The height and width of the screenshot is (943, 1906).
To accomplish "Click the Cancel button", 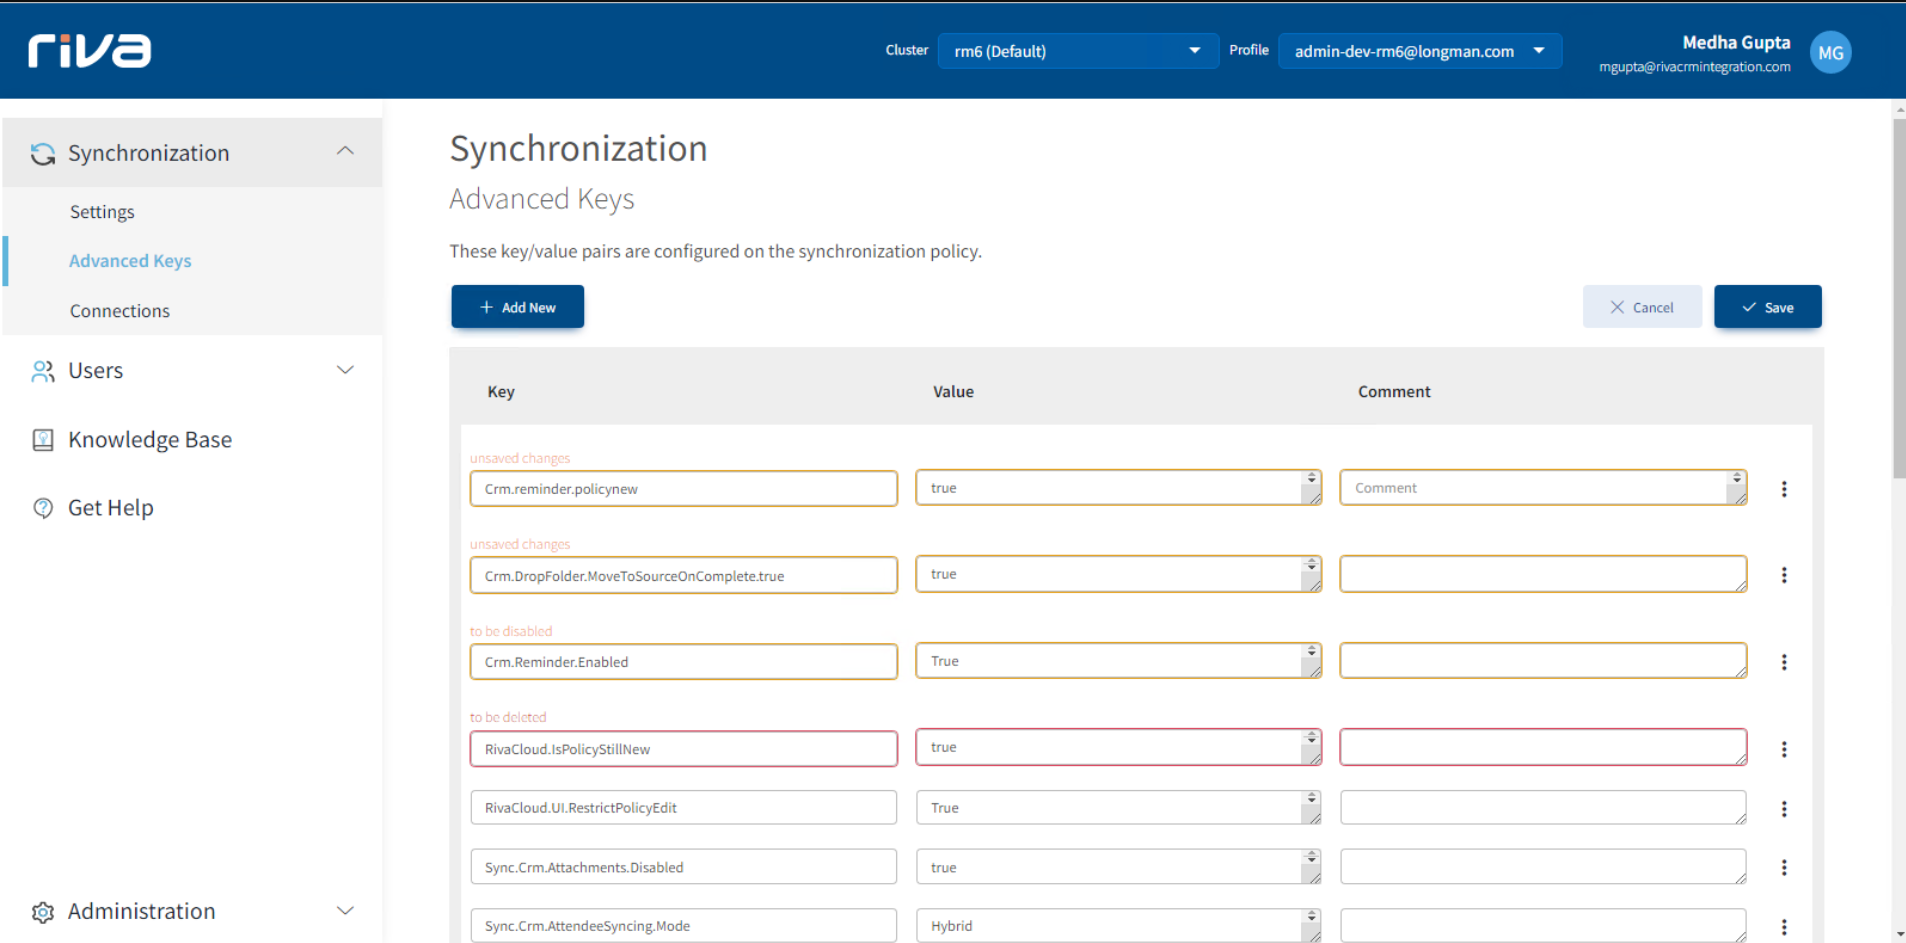I will pos(1642,307).
